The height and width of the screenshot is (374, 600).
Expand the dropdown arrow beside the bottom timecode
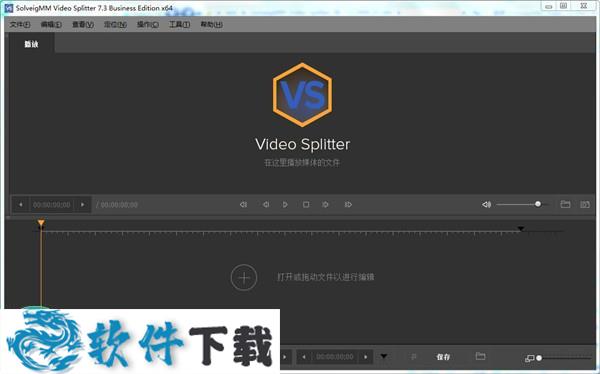click(384, 356)
